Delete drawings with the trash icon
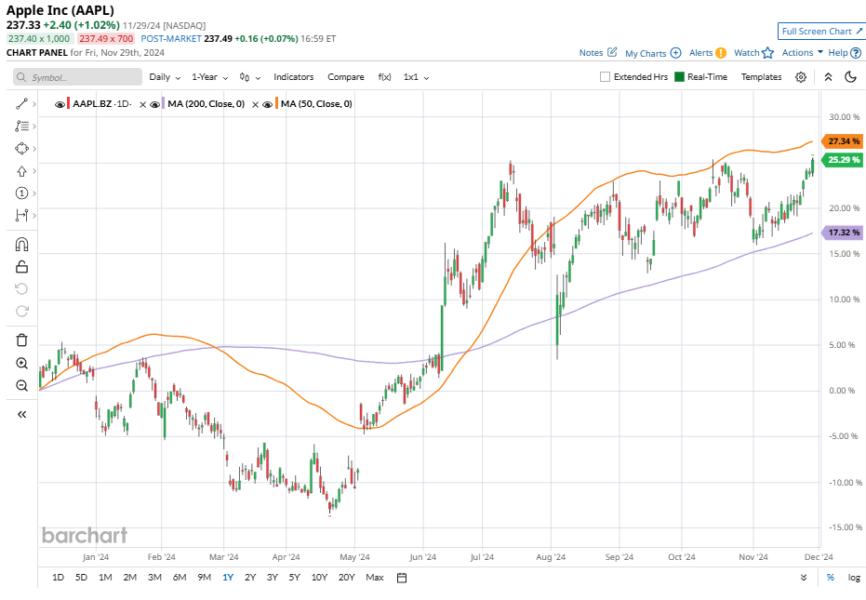Screen dimensions: 866x600 [x=22, y=340]
